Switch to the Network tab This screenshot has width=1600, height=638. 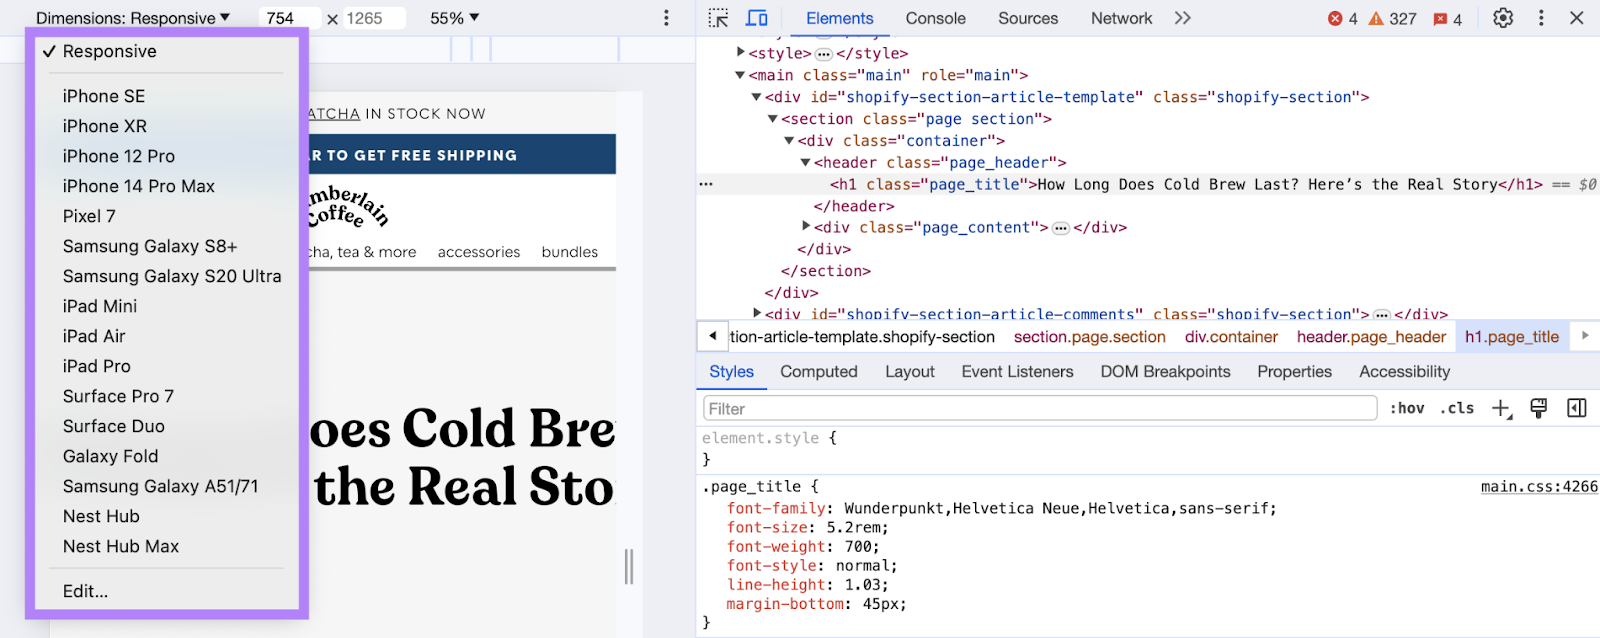1122,18
